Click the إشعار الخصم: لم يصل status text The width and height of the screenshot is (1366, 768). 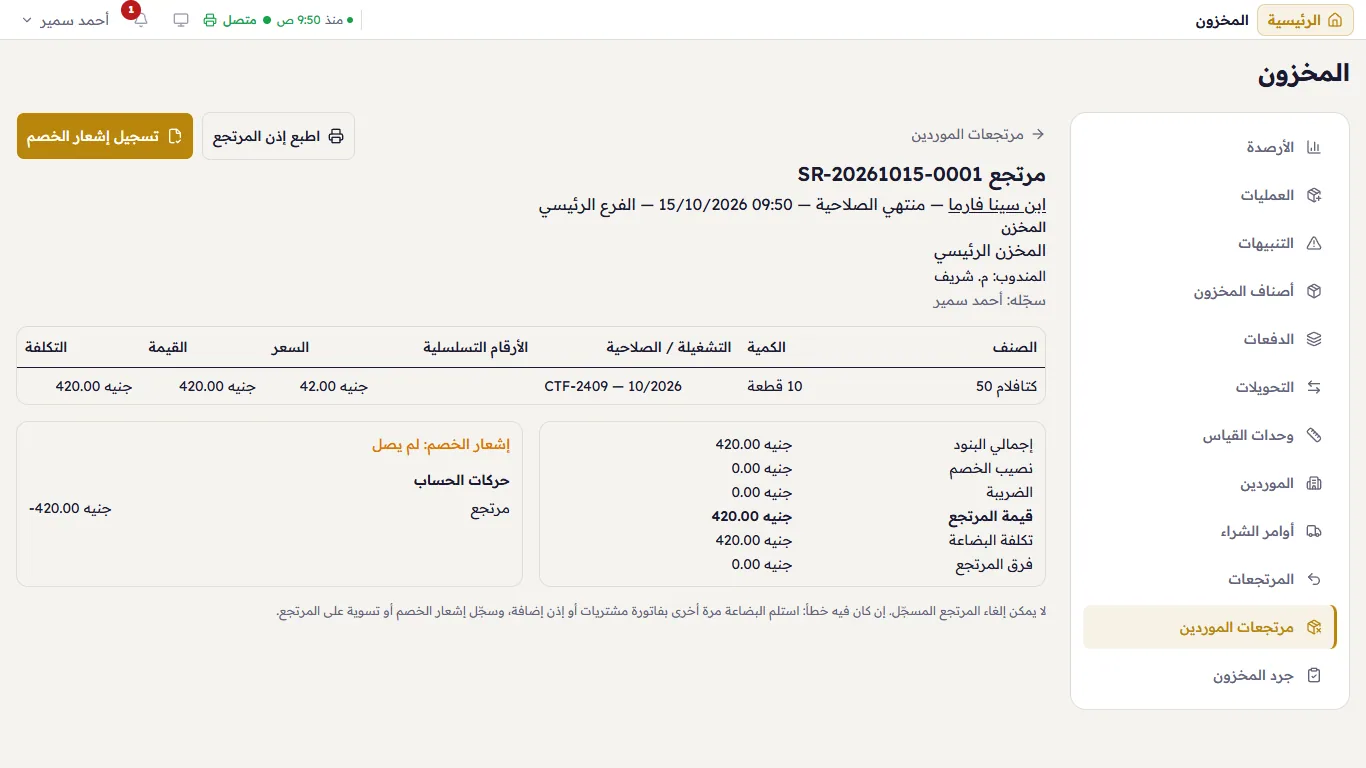(x=441, y=445)
